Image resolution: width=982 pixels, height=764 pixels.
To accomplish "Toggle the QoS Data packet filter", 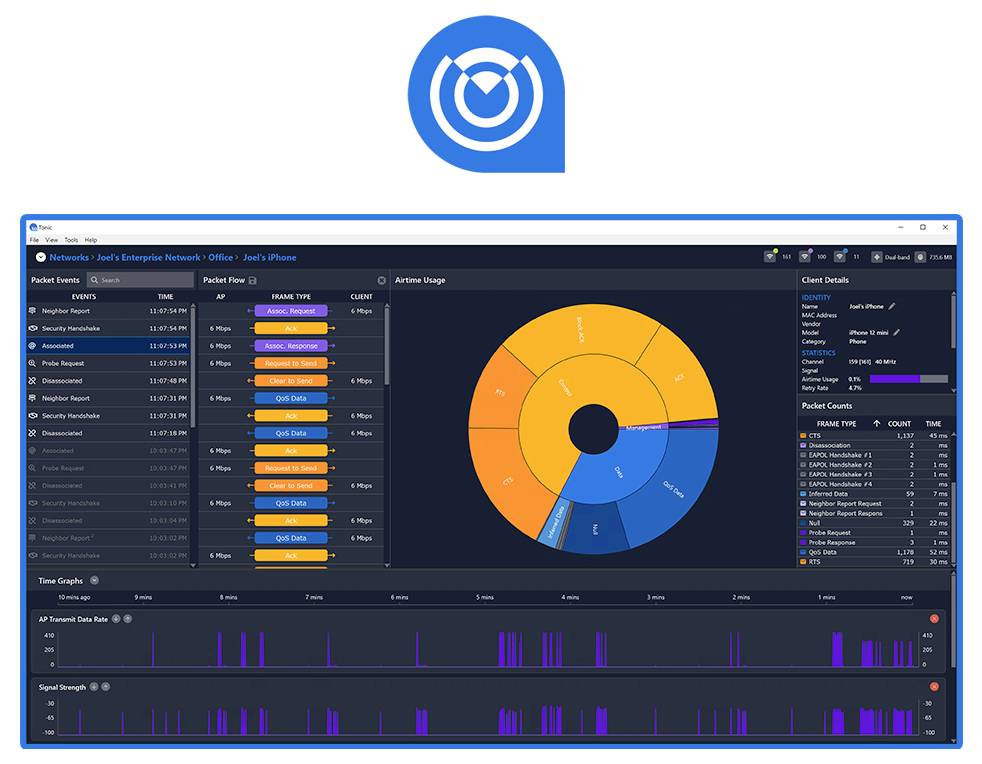I will [x=802, y=551].
